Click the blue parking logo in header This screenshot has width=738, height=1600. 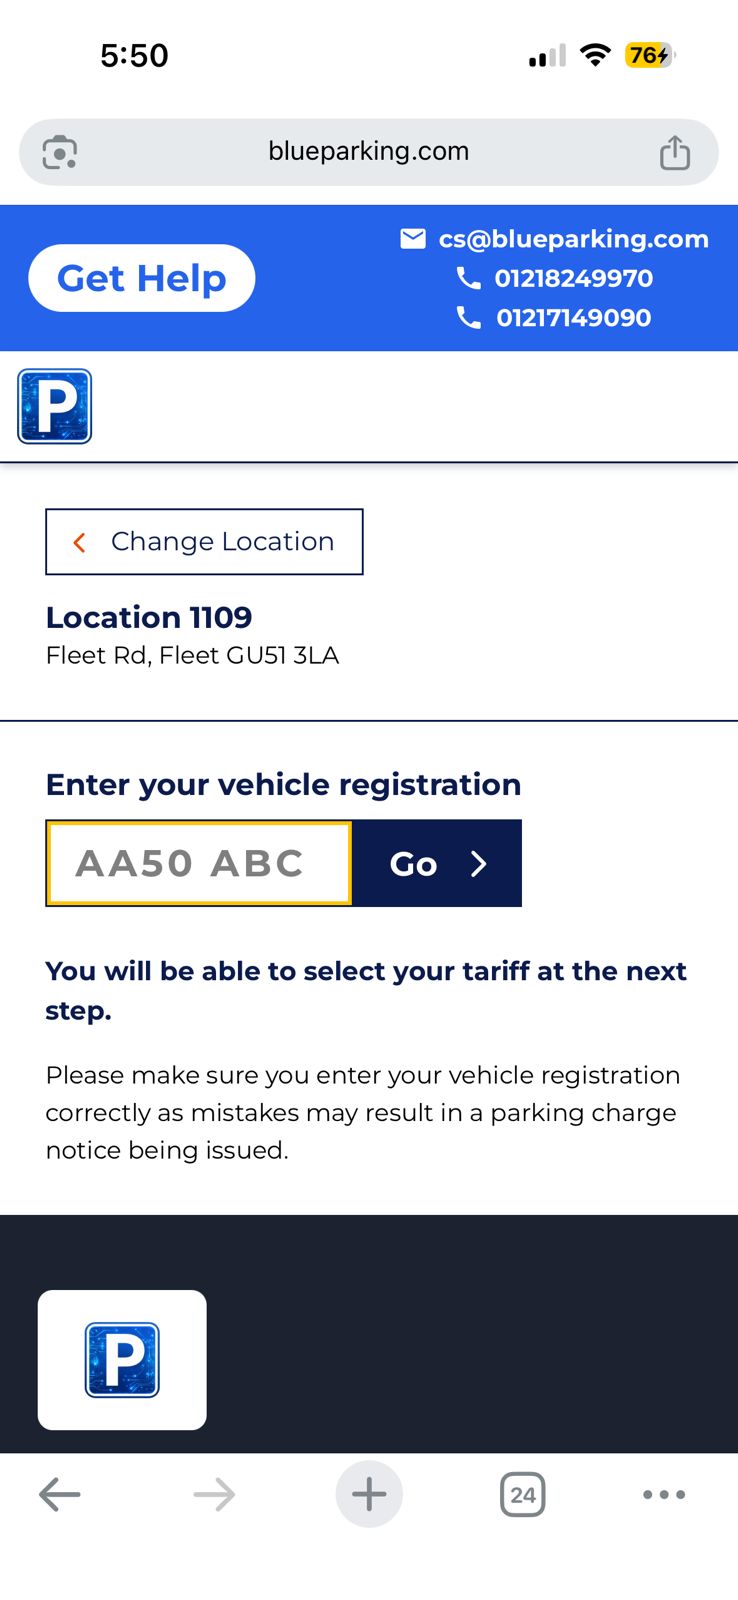55,406
